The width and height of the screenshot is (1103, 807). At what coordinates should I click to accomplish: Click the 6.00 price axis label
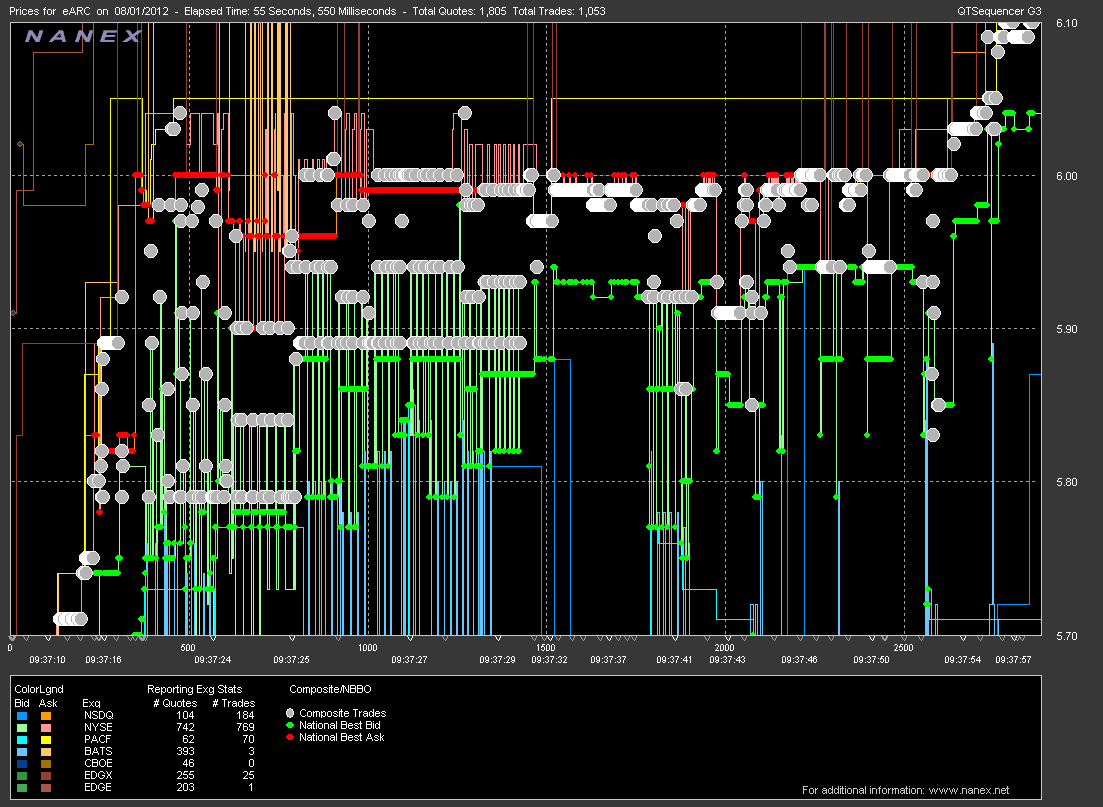coord(1068,176)
